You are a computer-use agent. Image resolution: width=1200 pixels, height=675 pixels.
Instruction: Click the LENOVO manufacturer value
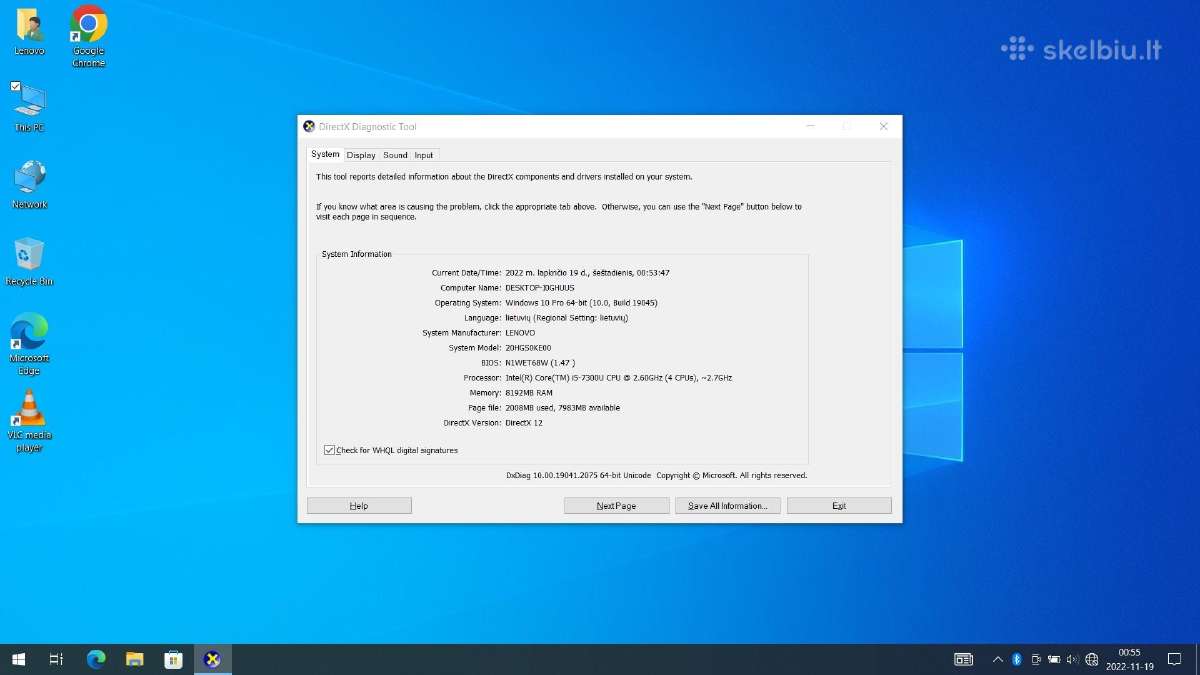520,333
